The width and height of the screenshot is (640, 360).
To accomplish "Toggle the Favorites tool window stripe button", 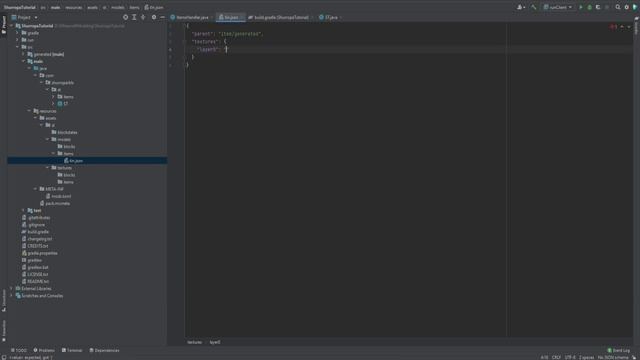I will pyautogui.click(x=4, y=331).
